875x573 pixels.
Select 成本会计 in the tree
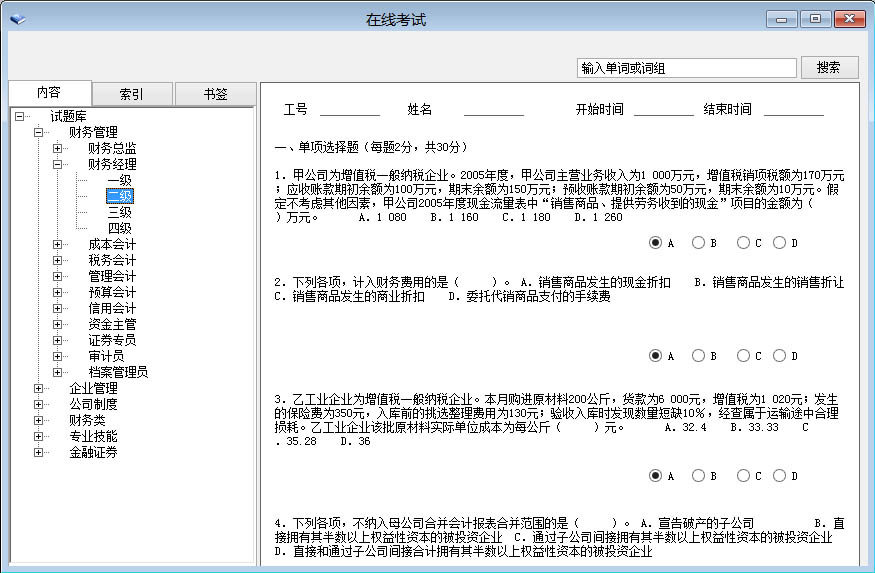tap(112, 244)
